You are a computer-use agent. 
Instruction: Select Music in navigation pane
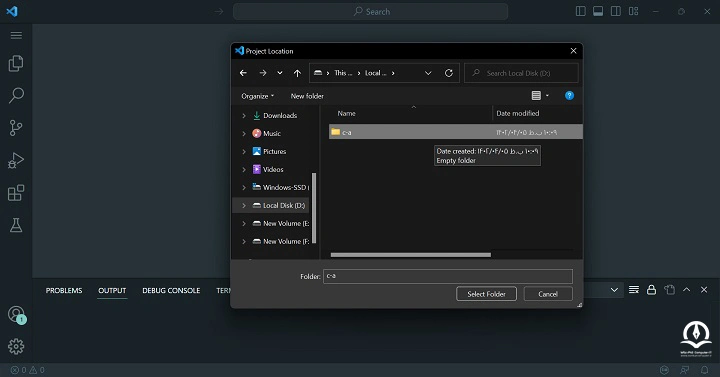click(x=266, y=134)
